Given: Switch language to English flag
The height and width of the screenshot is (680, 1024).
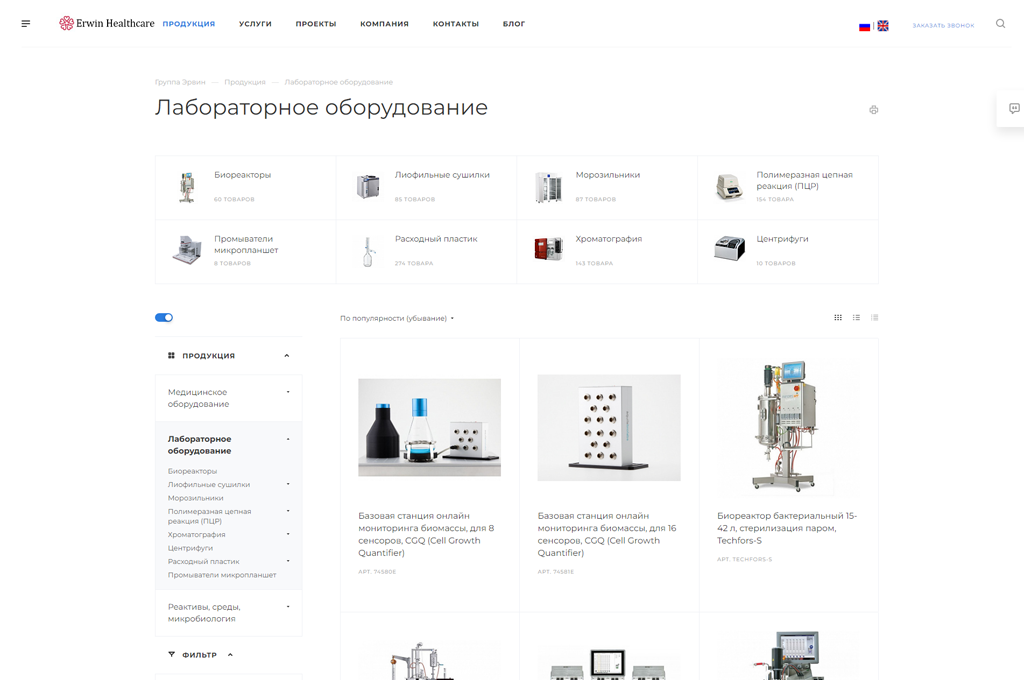Looking at the screenshot, I should pyautogui.click(x=883, y=26).
